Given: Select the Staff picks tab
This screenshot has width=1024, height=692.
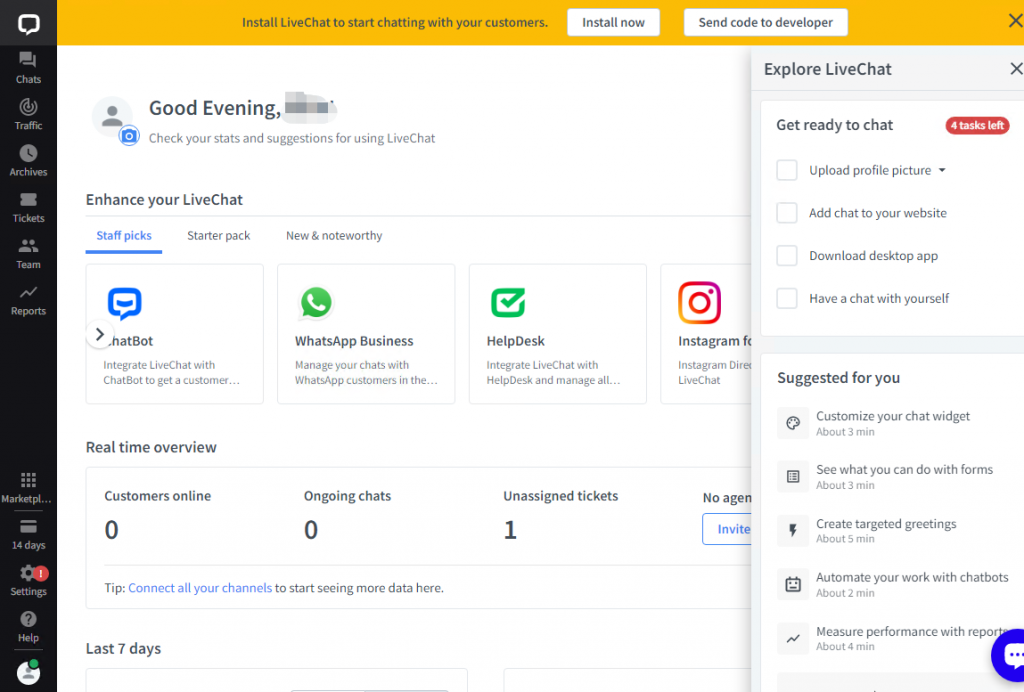Looking at the screenshot, I should click(x=124, y=236).
